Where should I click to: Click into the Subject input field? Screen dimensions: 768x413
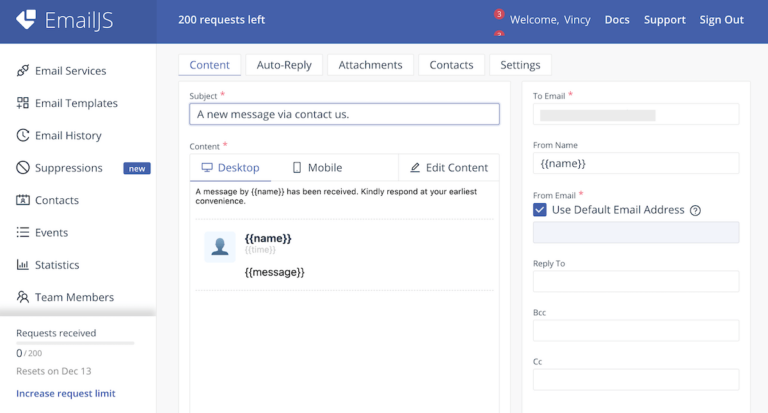pyautogui.click(x=344, y=114)
